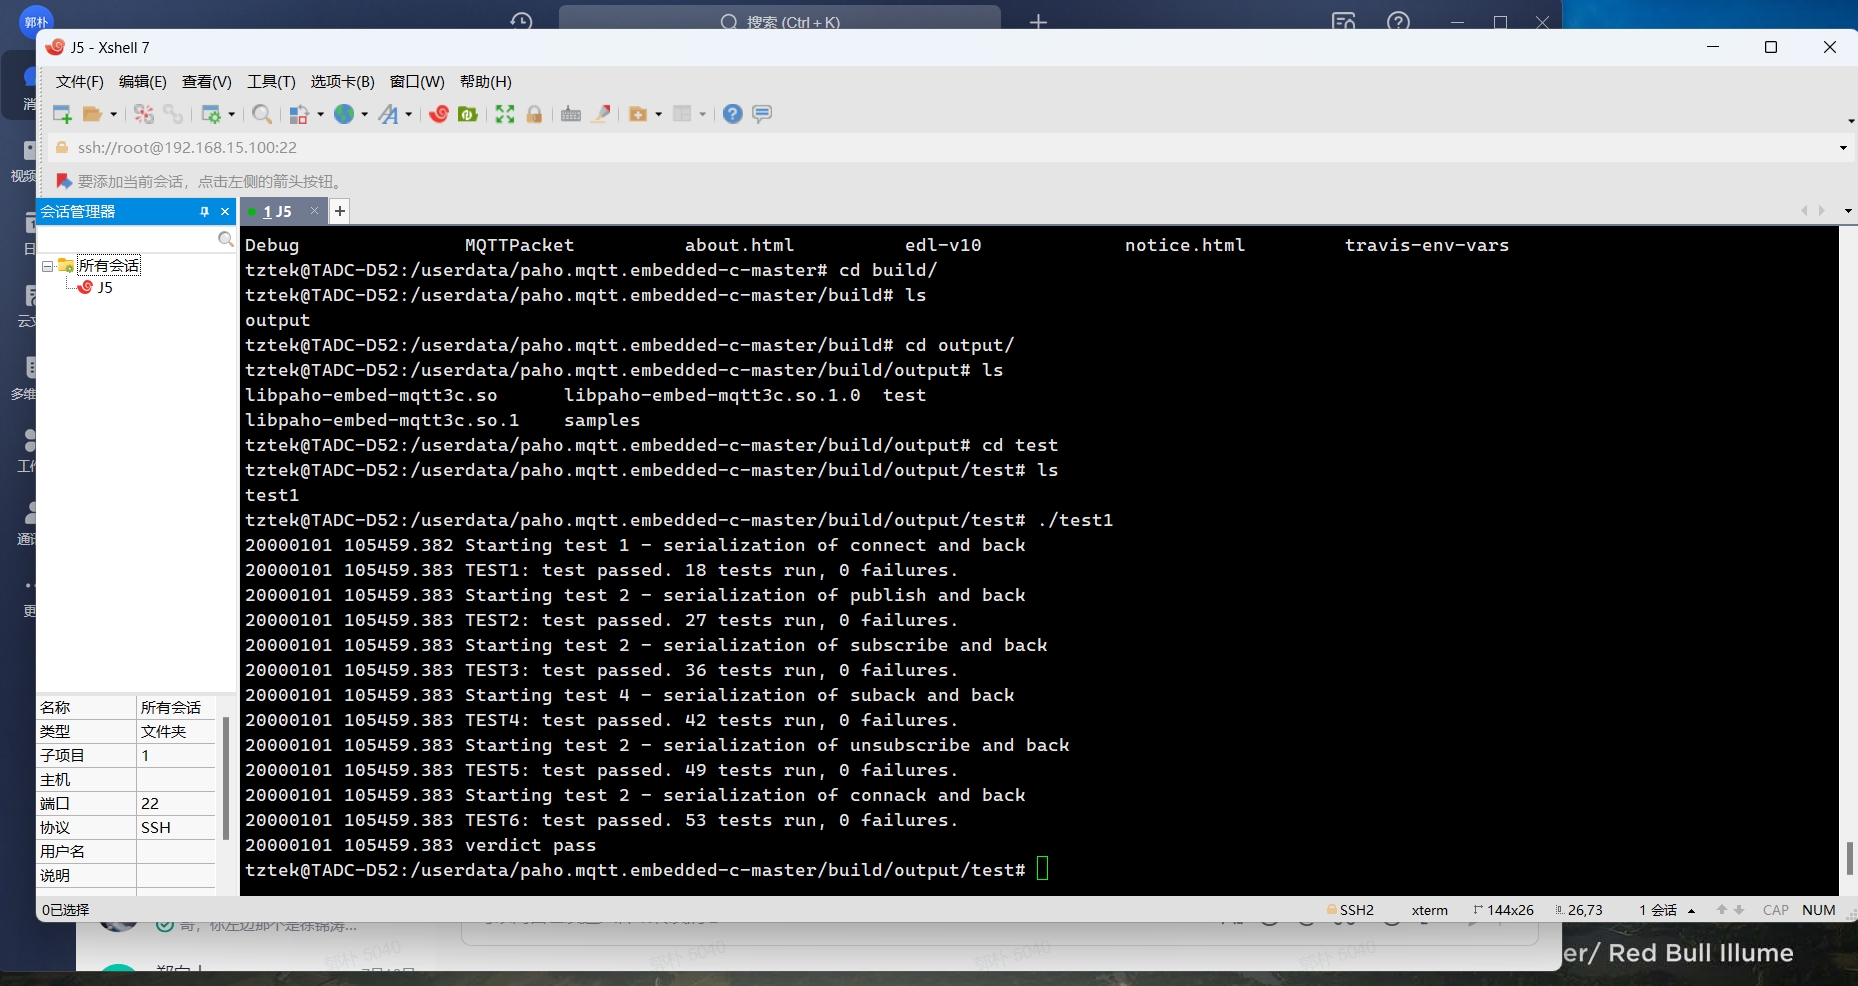Open the 选项卡(B) menu
This screenshot has height=986, width=1858.
[343, 82]
